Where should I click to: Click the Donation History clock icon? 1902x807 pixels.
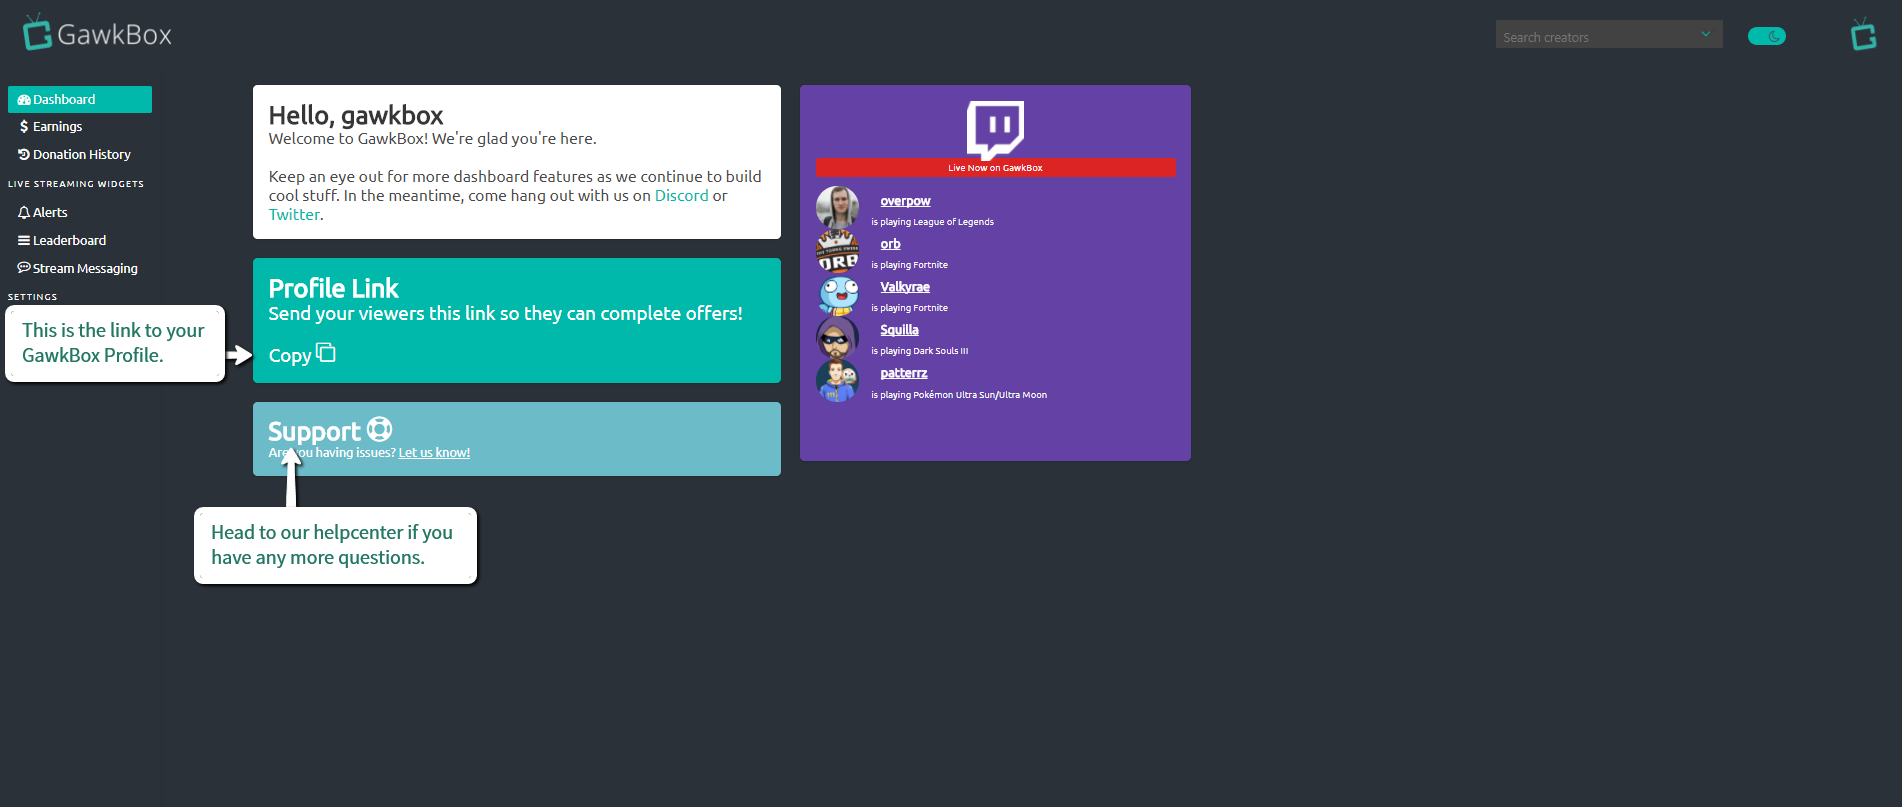click(x=24, y=155)
